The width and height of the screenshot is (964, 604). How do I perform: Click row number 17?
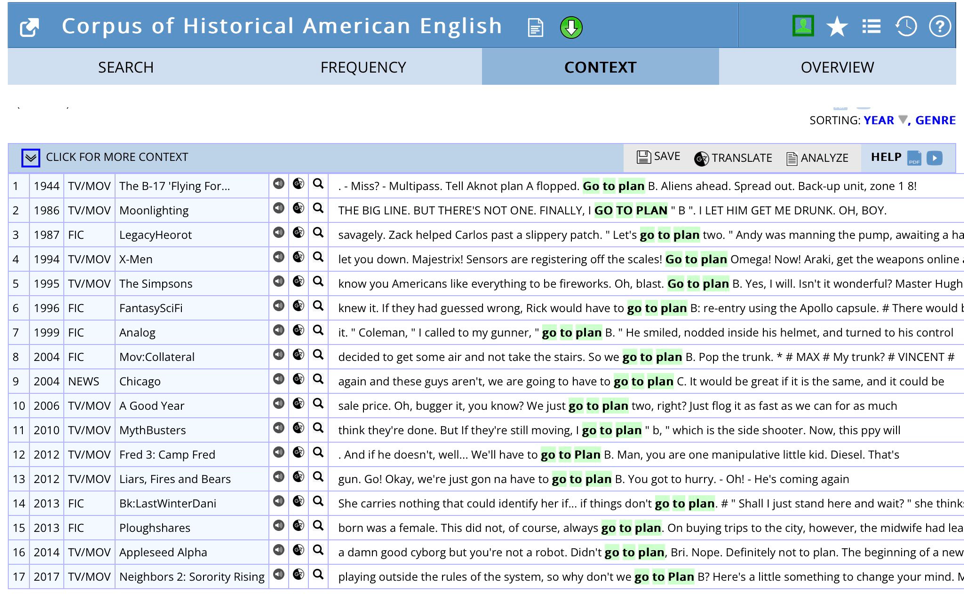(19, 577)
